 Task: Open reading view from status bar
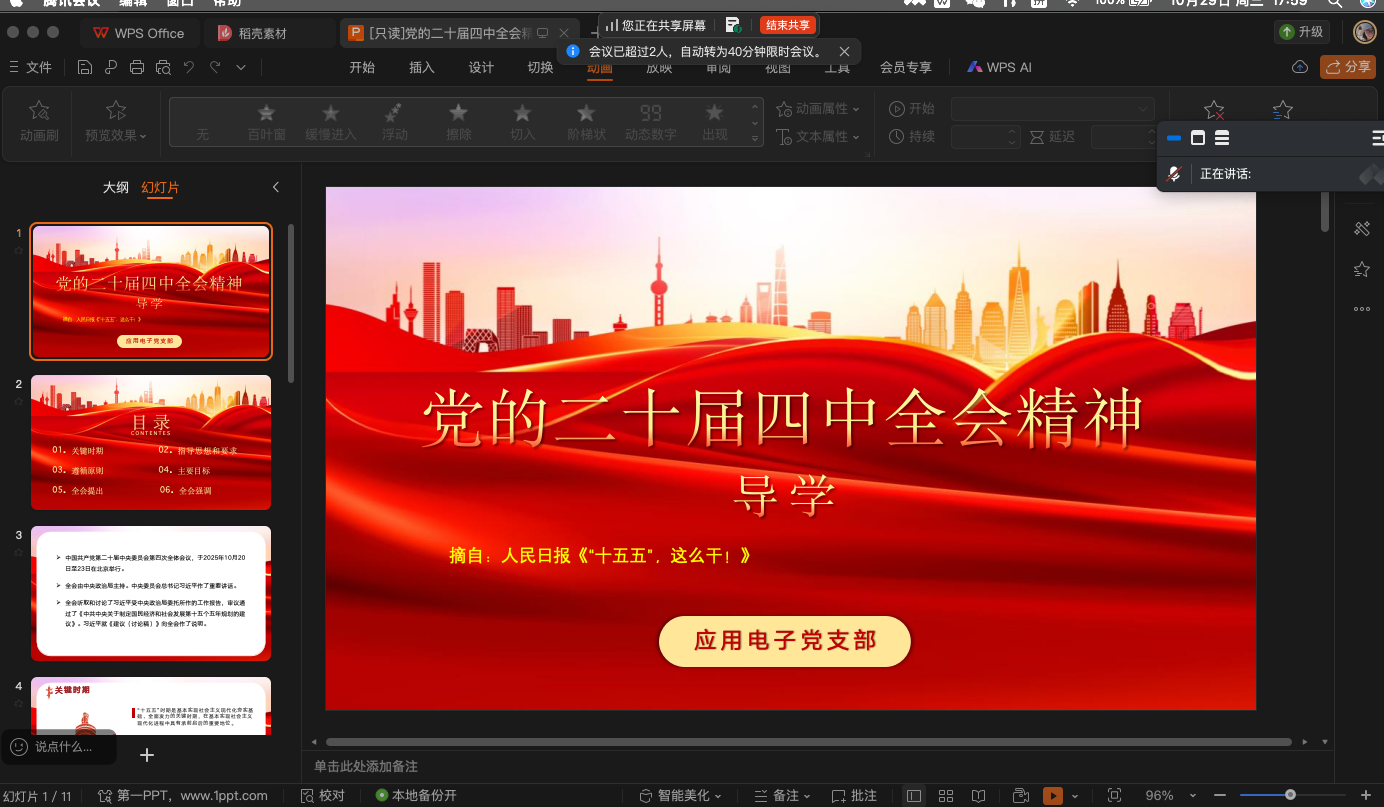(978, 796)
